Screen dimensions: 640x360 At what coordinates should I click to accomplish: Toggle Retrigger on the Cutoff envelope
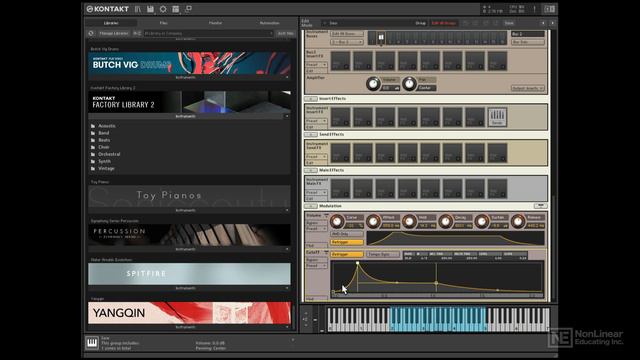347,254
